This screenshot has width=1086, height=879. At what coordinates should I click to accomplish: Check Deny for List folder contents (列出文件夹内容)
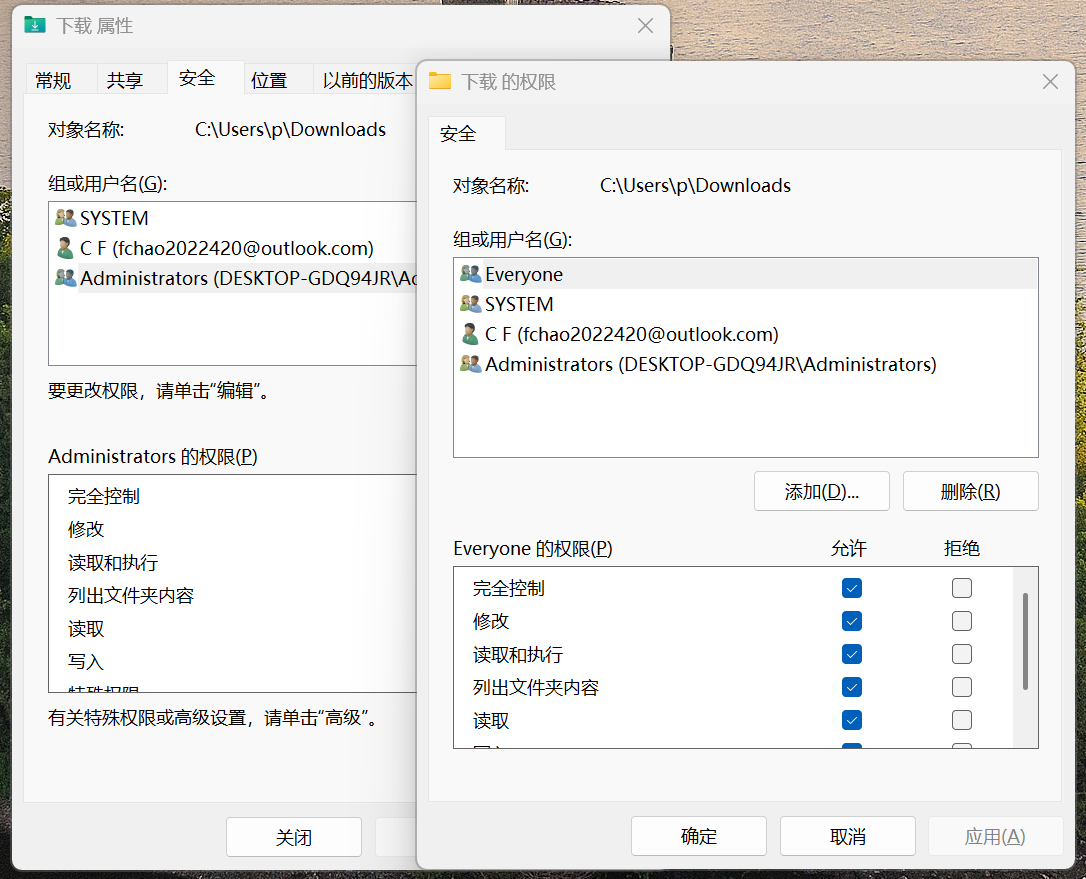[x=962, y=687]
